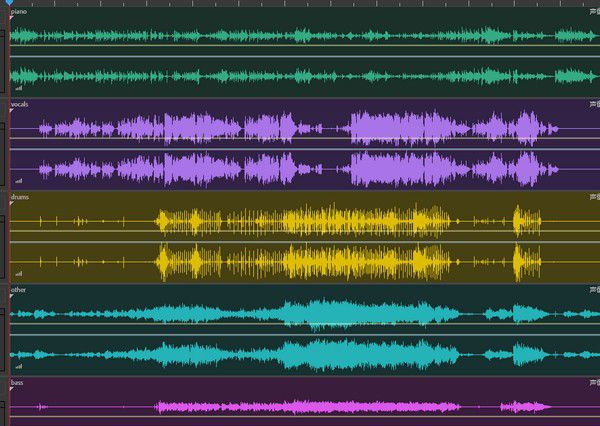
Task: Click the clip volume icon on the drums clip
Action: coord(19,274)
